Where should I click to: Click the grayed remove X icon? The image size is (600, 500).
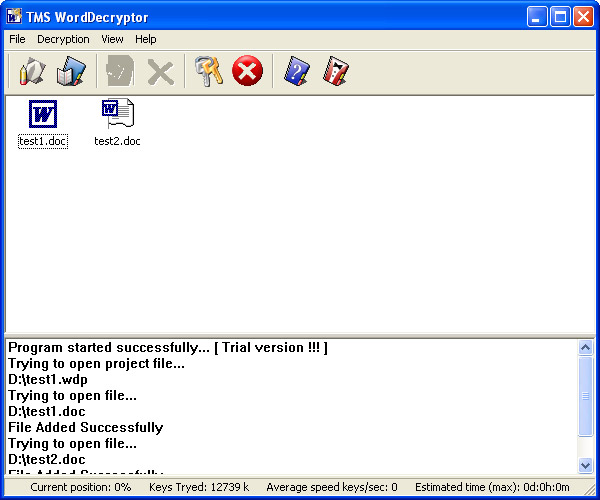click(161, 72)
